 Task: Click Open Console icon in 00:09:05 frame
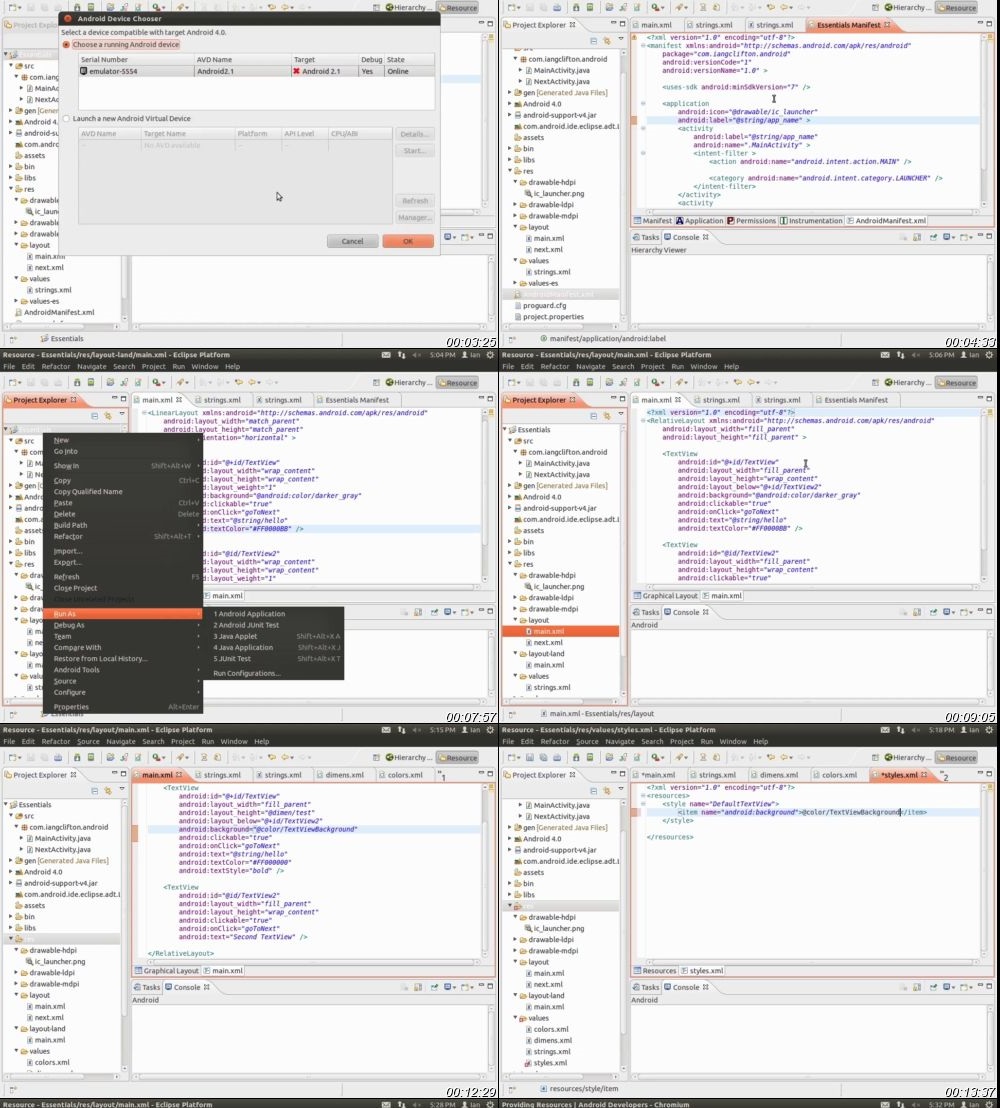(965, 612)
